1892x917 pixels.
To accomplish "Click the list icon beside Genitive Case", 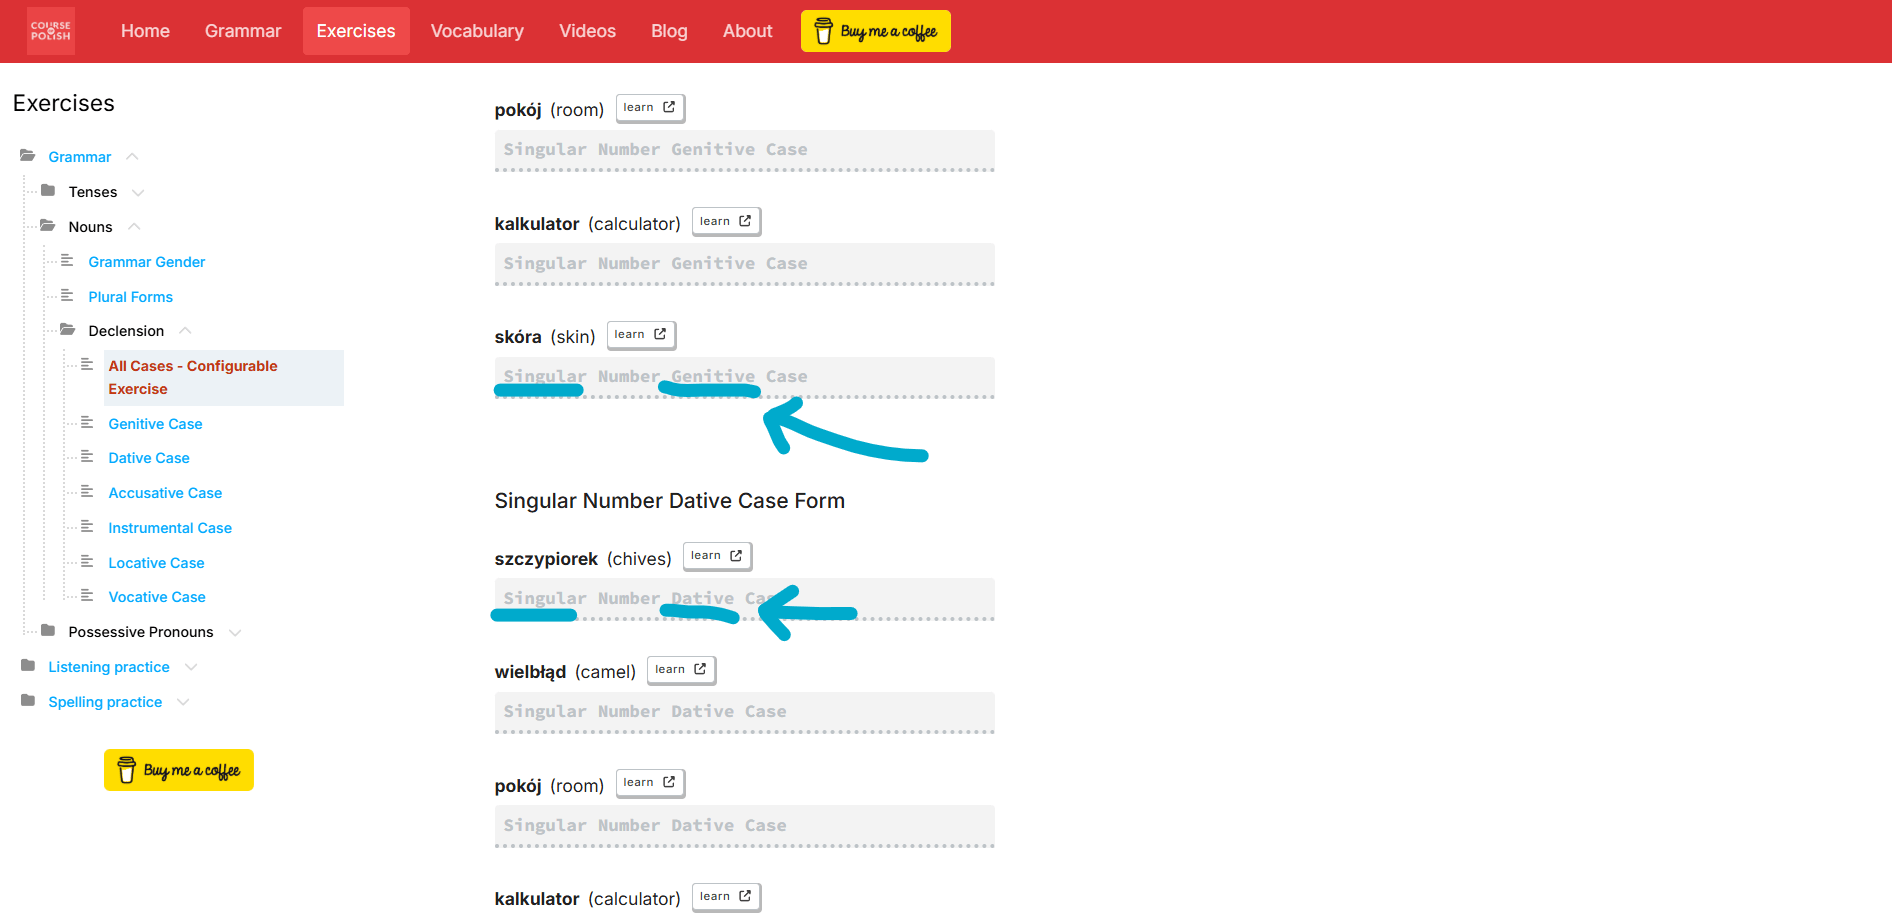I will [85, 423].
